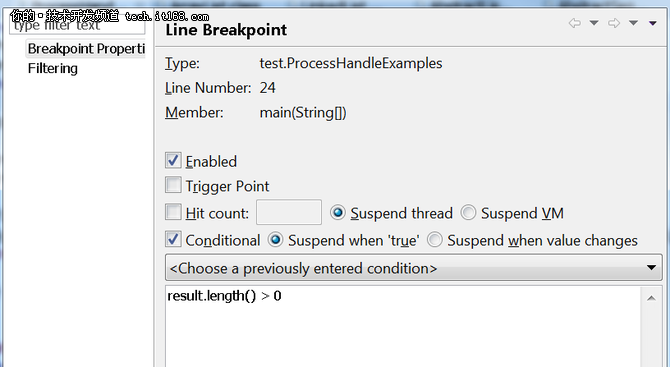Click the forward navigation arrow icon

point(614,23)
